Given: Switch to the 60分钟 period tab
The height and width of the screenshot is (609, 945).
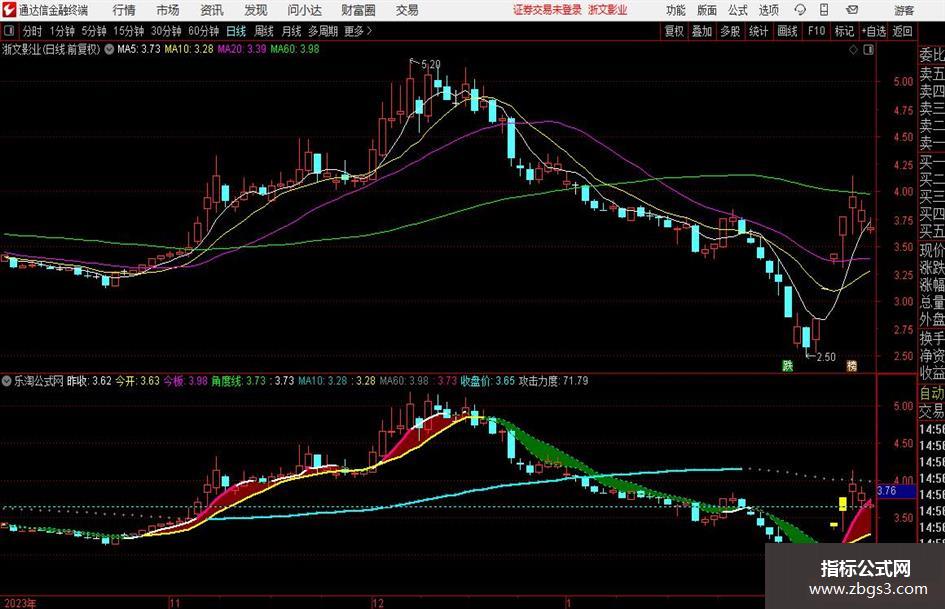Looking at the screenshot, I should tap(204, 31).
